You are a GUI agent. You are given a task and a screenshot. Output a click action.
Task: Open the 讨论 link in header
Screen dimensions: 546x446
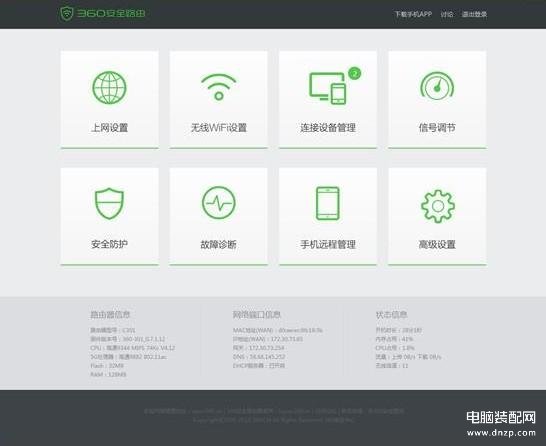pos(447,14)
